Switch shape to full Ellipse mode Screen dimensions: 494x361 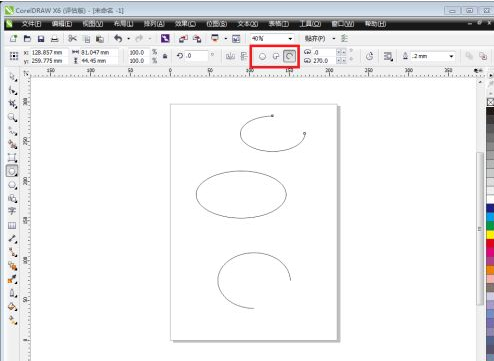262,56
